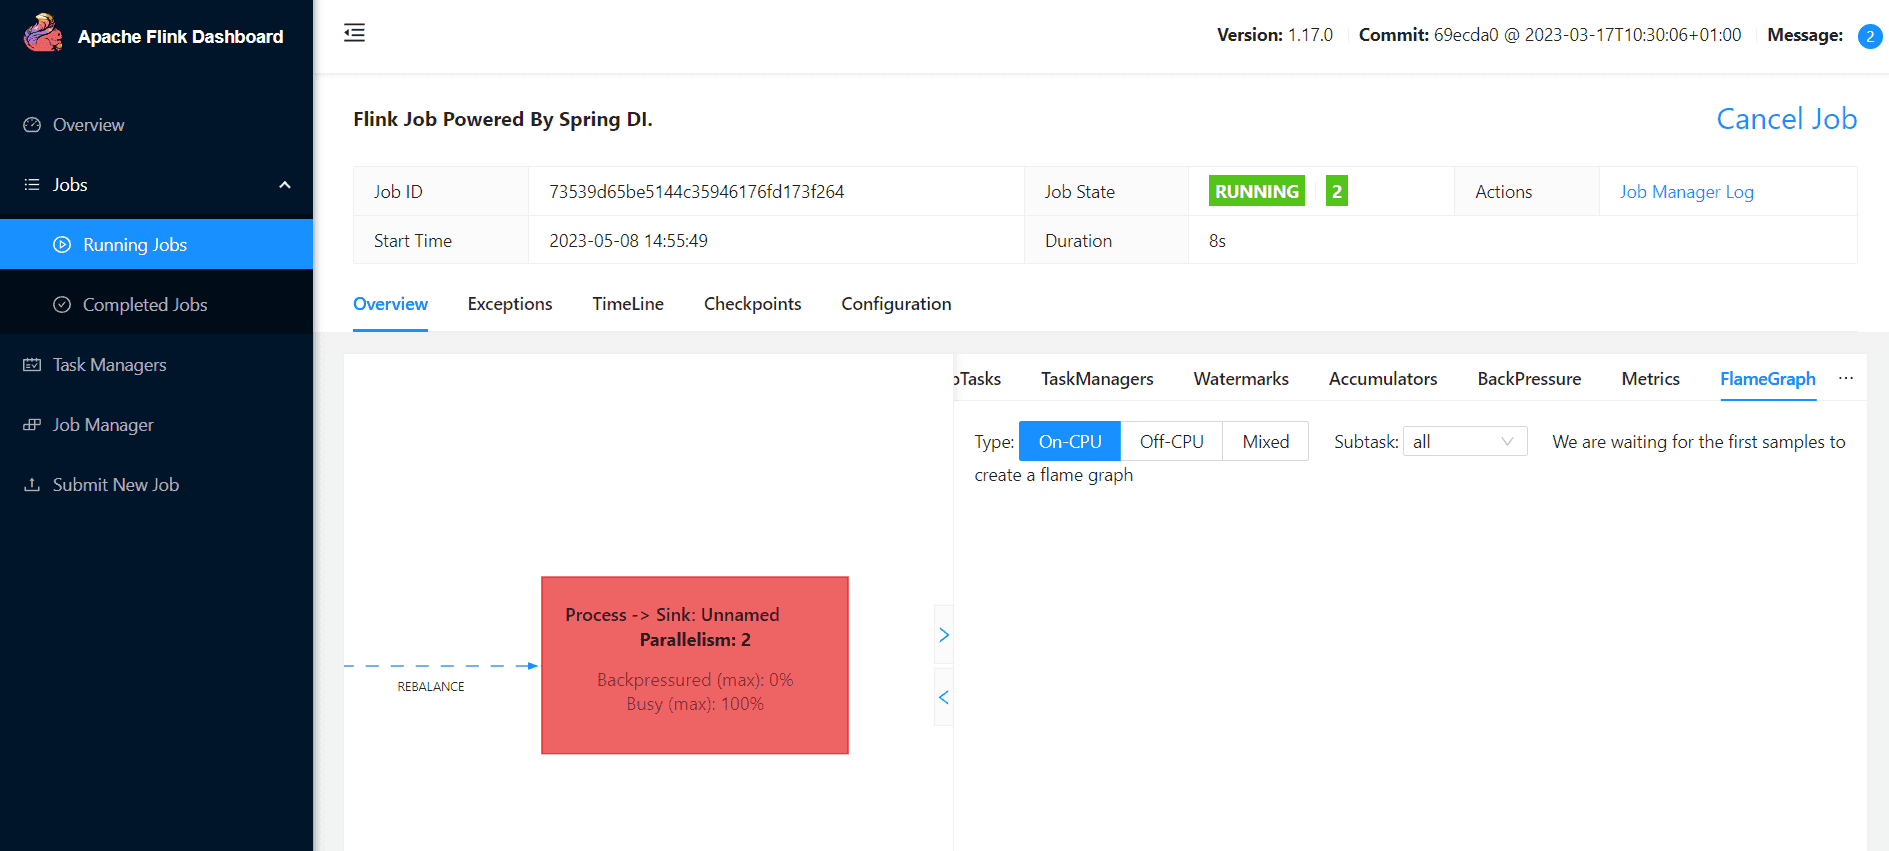Click the Jobs list icon in sidebar
1889x851 pixels.
[32, 185]
